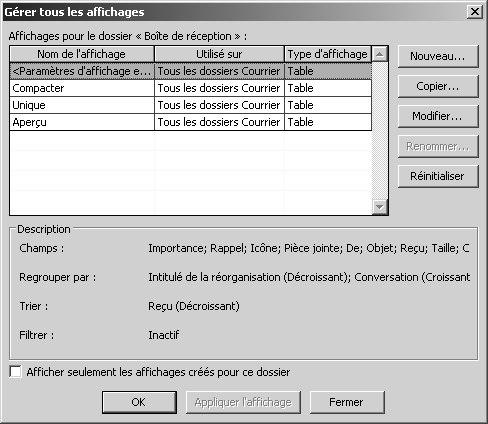This screenshot has height=424, width=488.
Task: Close the window with the X button
Action: (x=474, y=12)
